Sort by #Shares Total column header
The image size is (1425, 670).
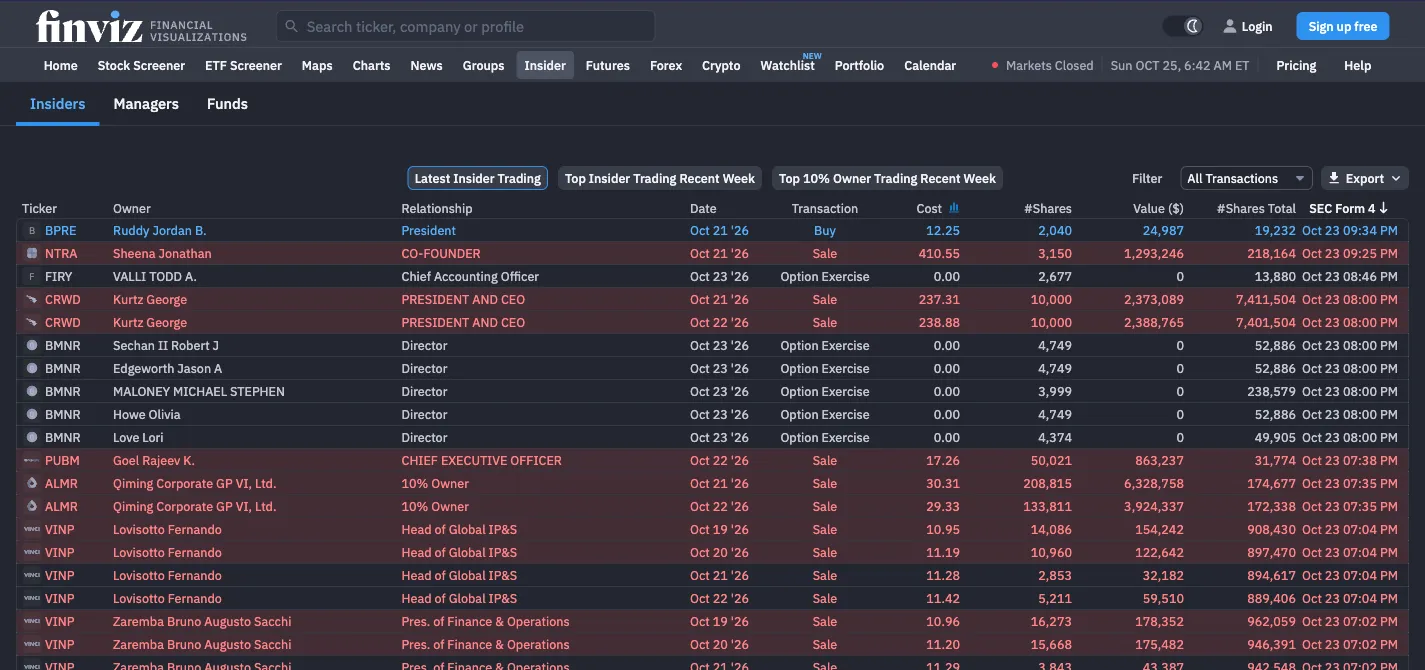(x=1256, y=208)
